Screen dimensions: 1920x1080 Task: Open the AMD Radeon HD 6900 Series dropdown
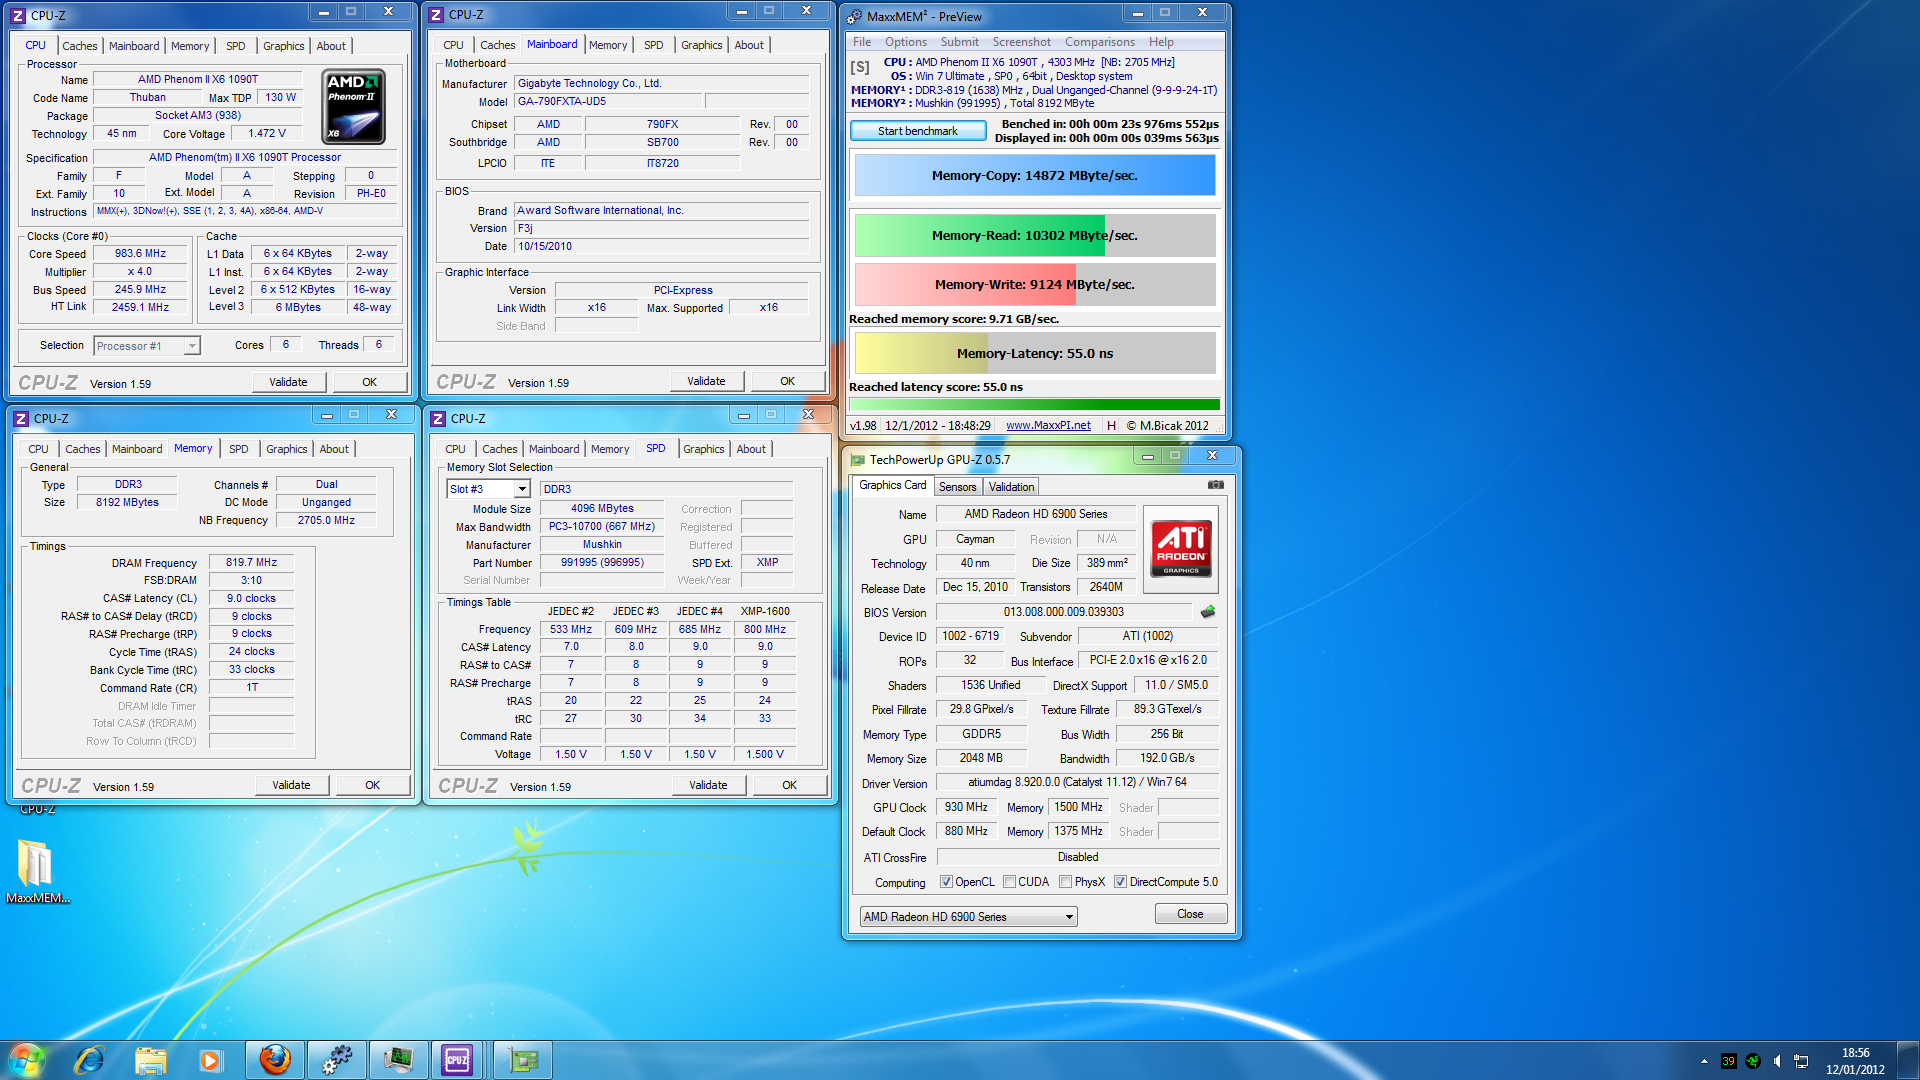pyautogui.click(x=968, y=917)
